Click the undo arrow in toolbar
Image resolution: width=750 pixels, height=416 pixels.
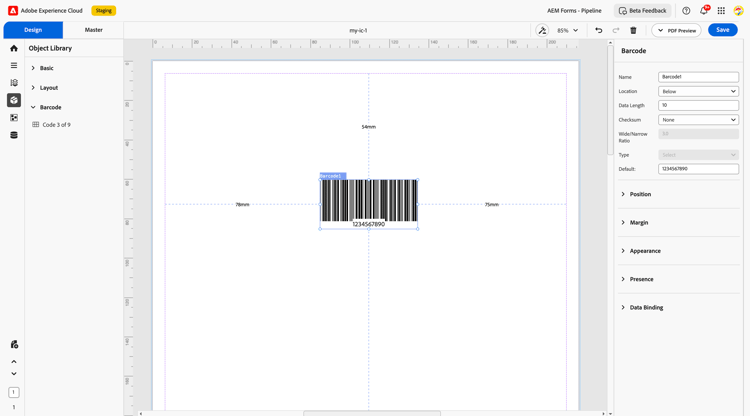click(x=598, y=30)
